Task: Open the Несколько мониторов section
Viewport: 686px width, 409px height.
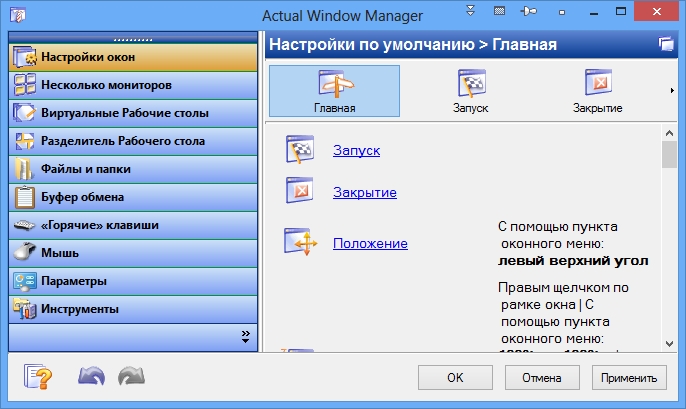Action: click(133, 85)
